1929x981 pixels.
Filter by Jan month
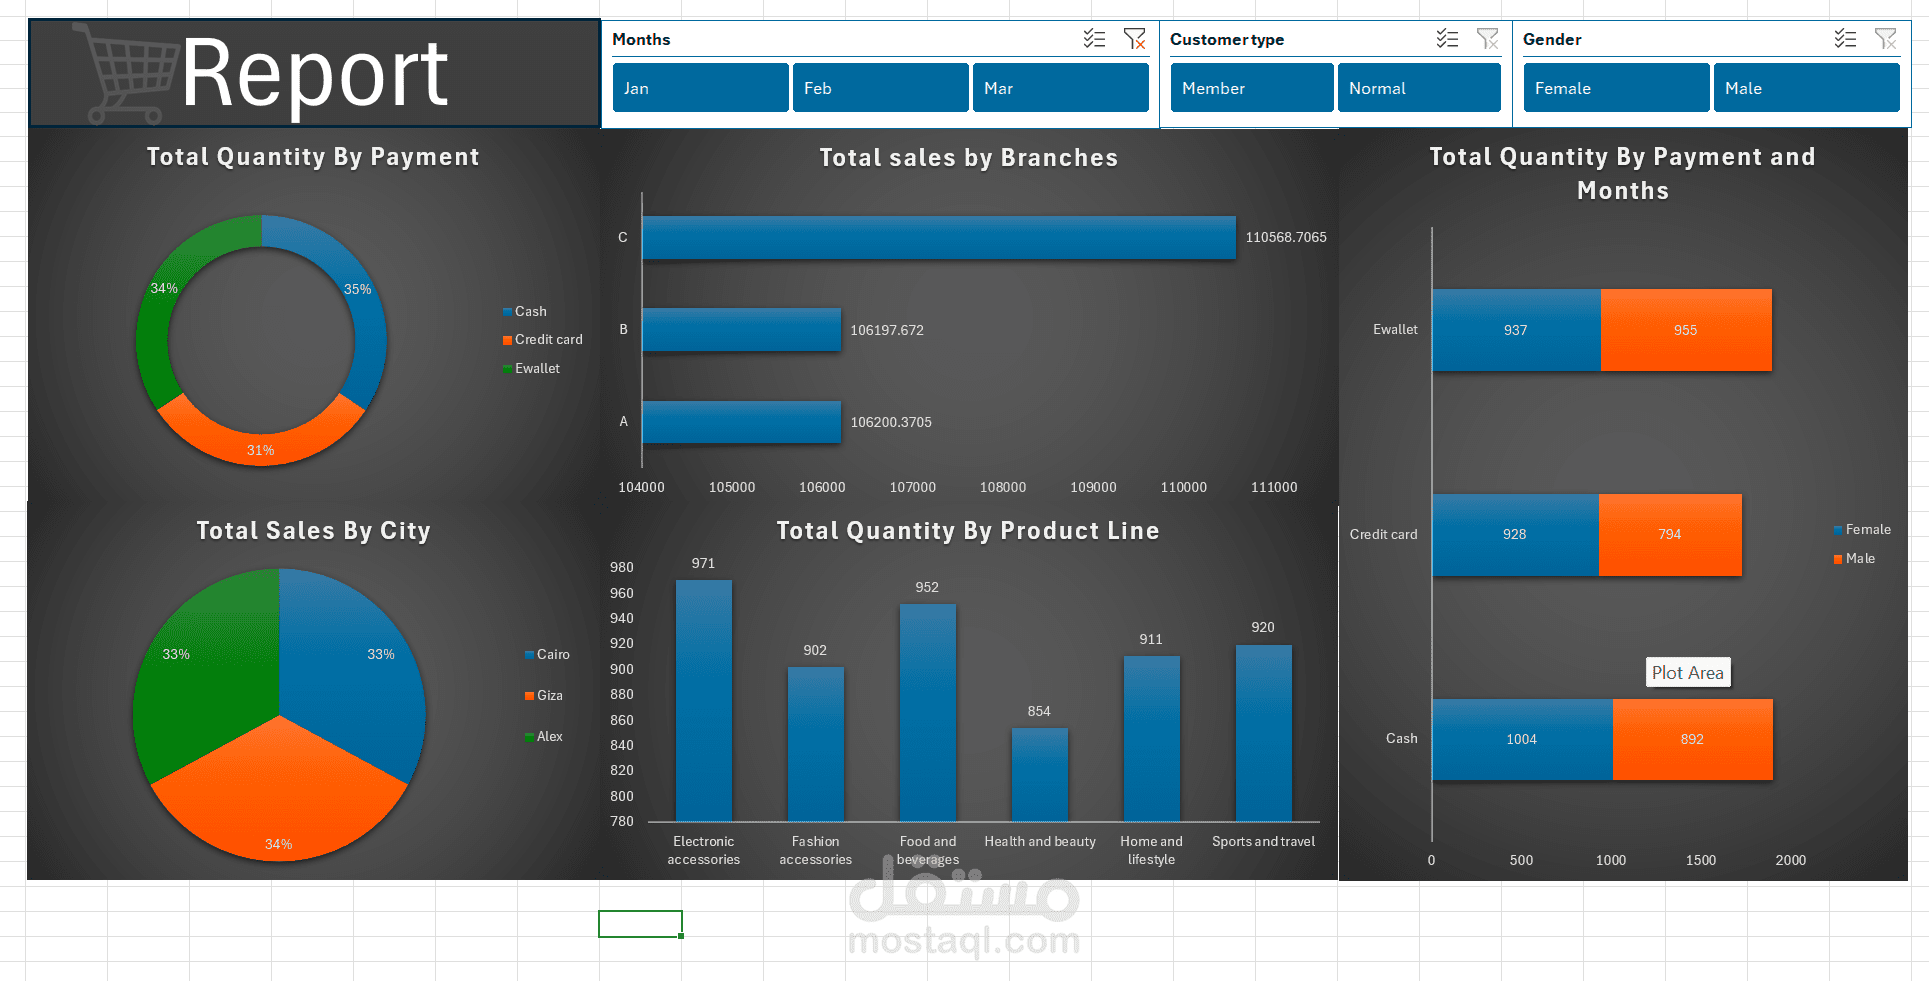tap(700, 88)
